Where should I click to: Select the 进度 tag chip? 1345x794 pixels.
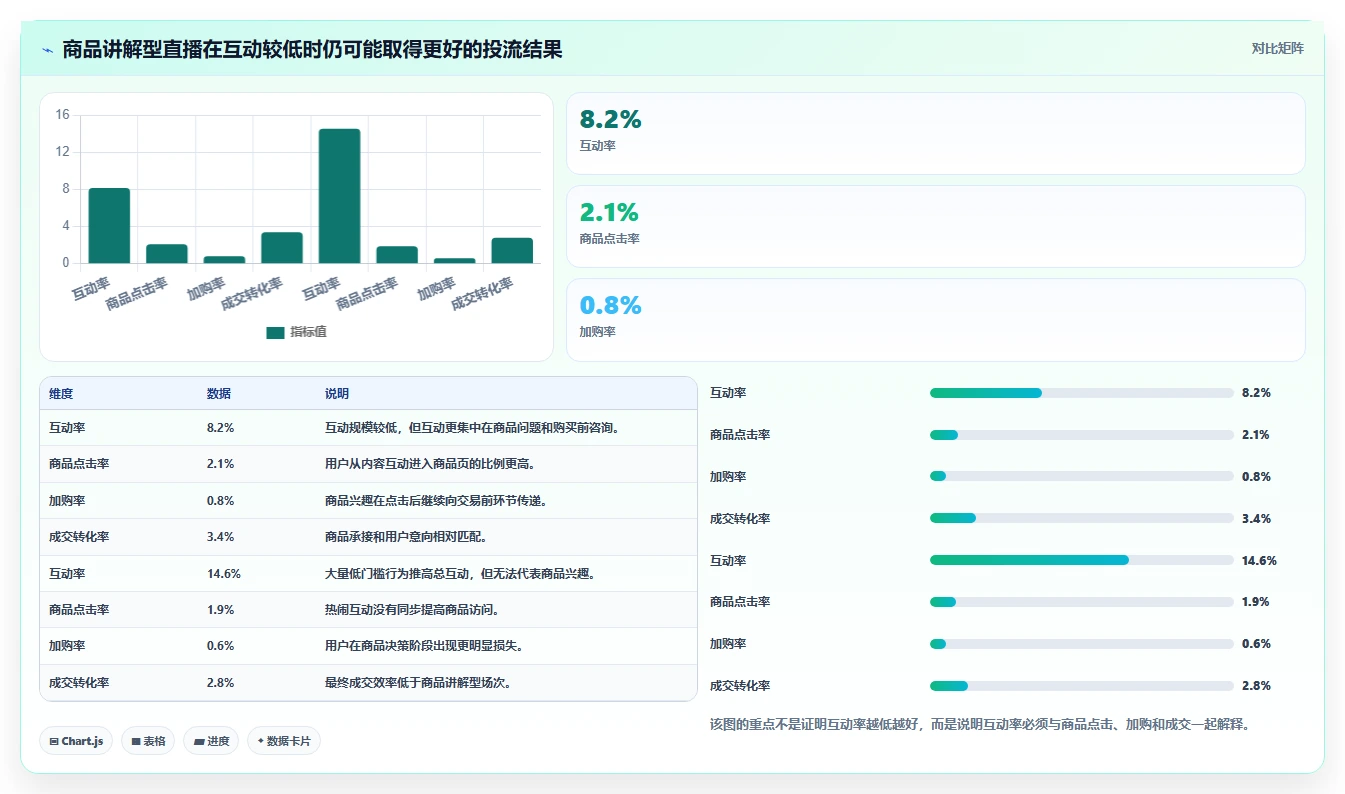(211, 741)
